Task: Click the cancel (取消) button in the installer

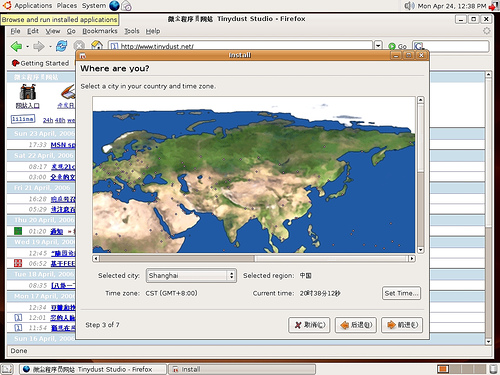Action: coord(309,325)
